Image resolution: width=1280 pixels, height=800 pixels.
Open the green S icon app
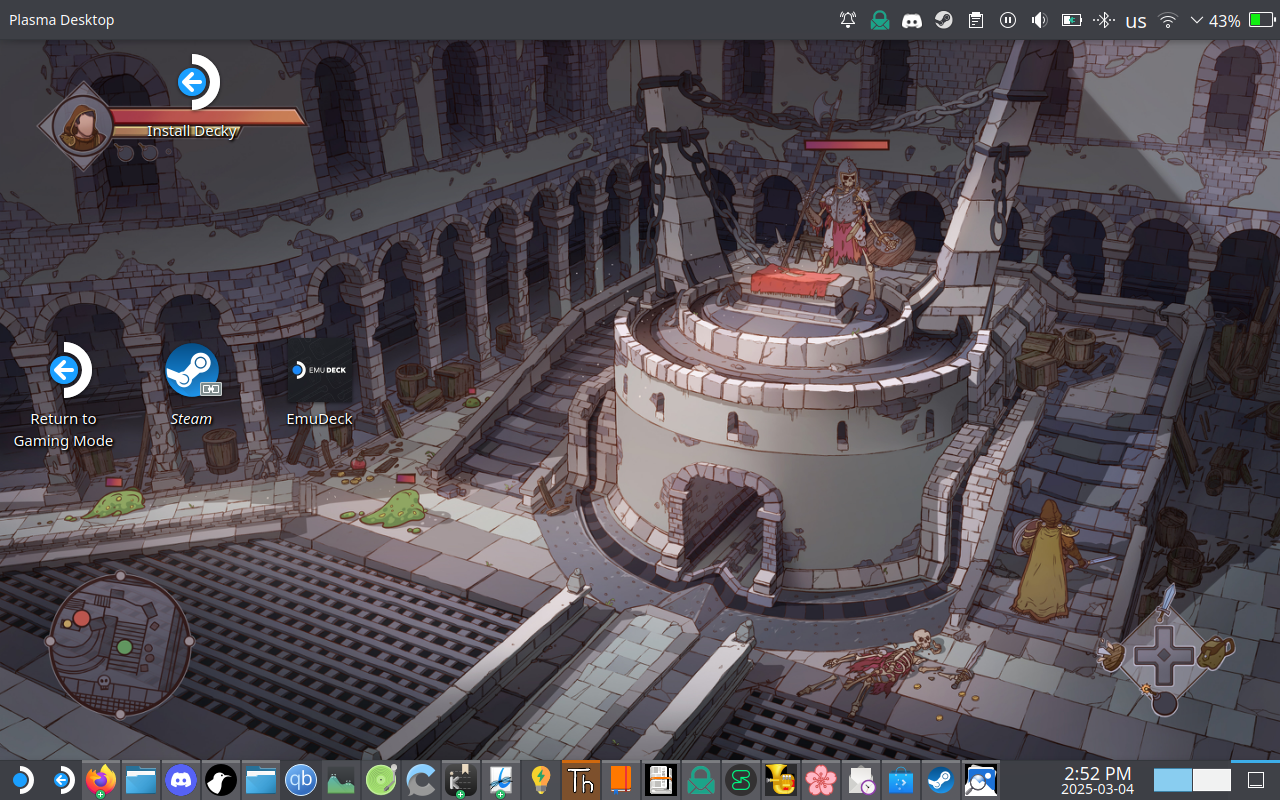click(x=741, y=780)
